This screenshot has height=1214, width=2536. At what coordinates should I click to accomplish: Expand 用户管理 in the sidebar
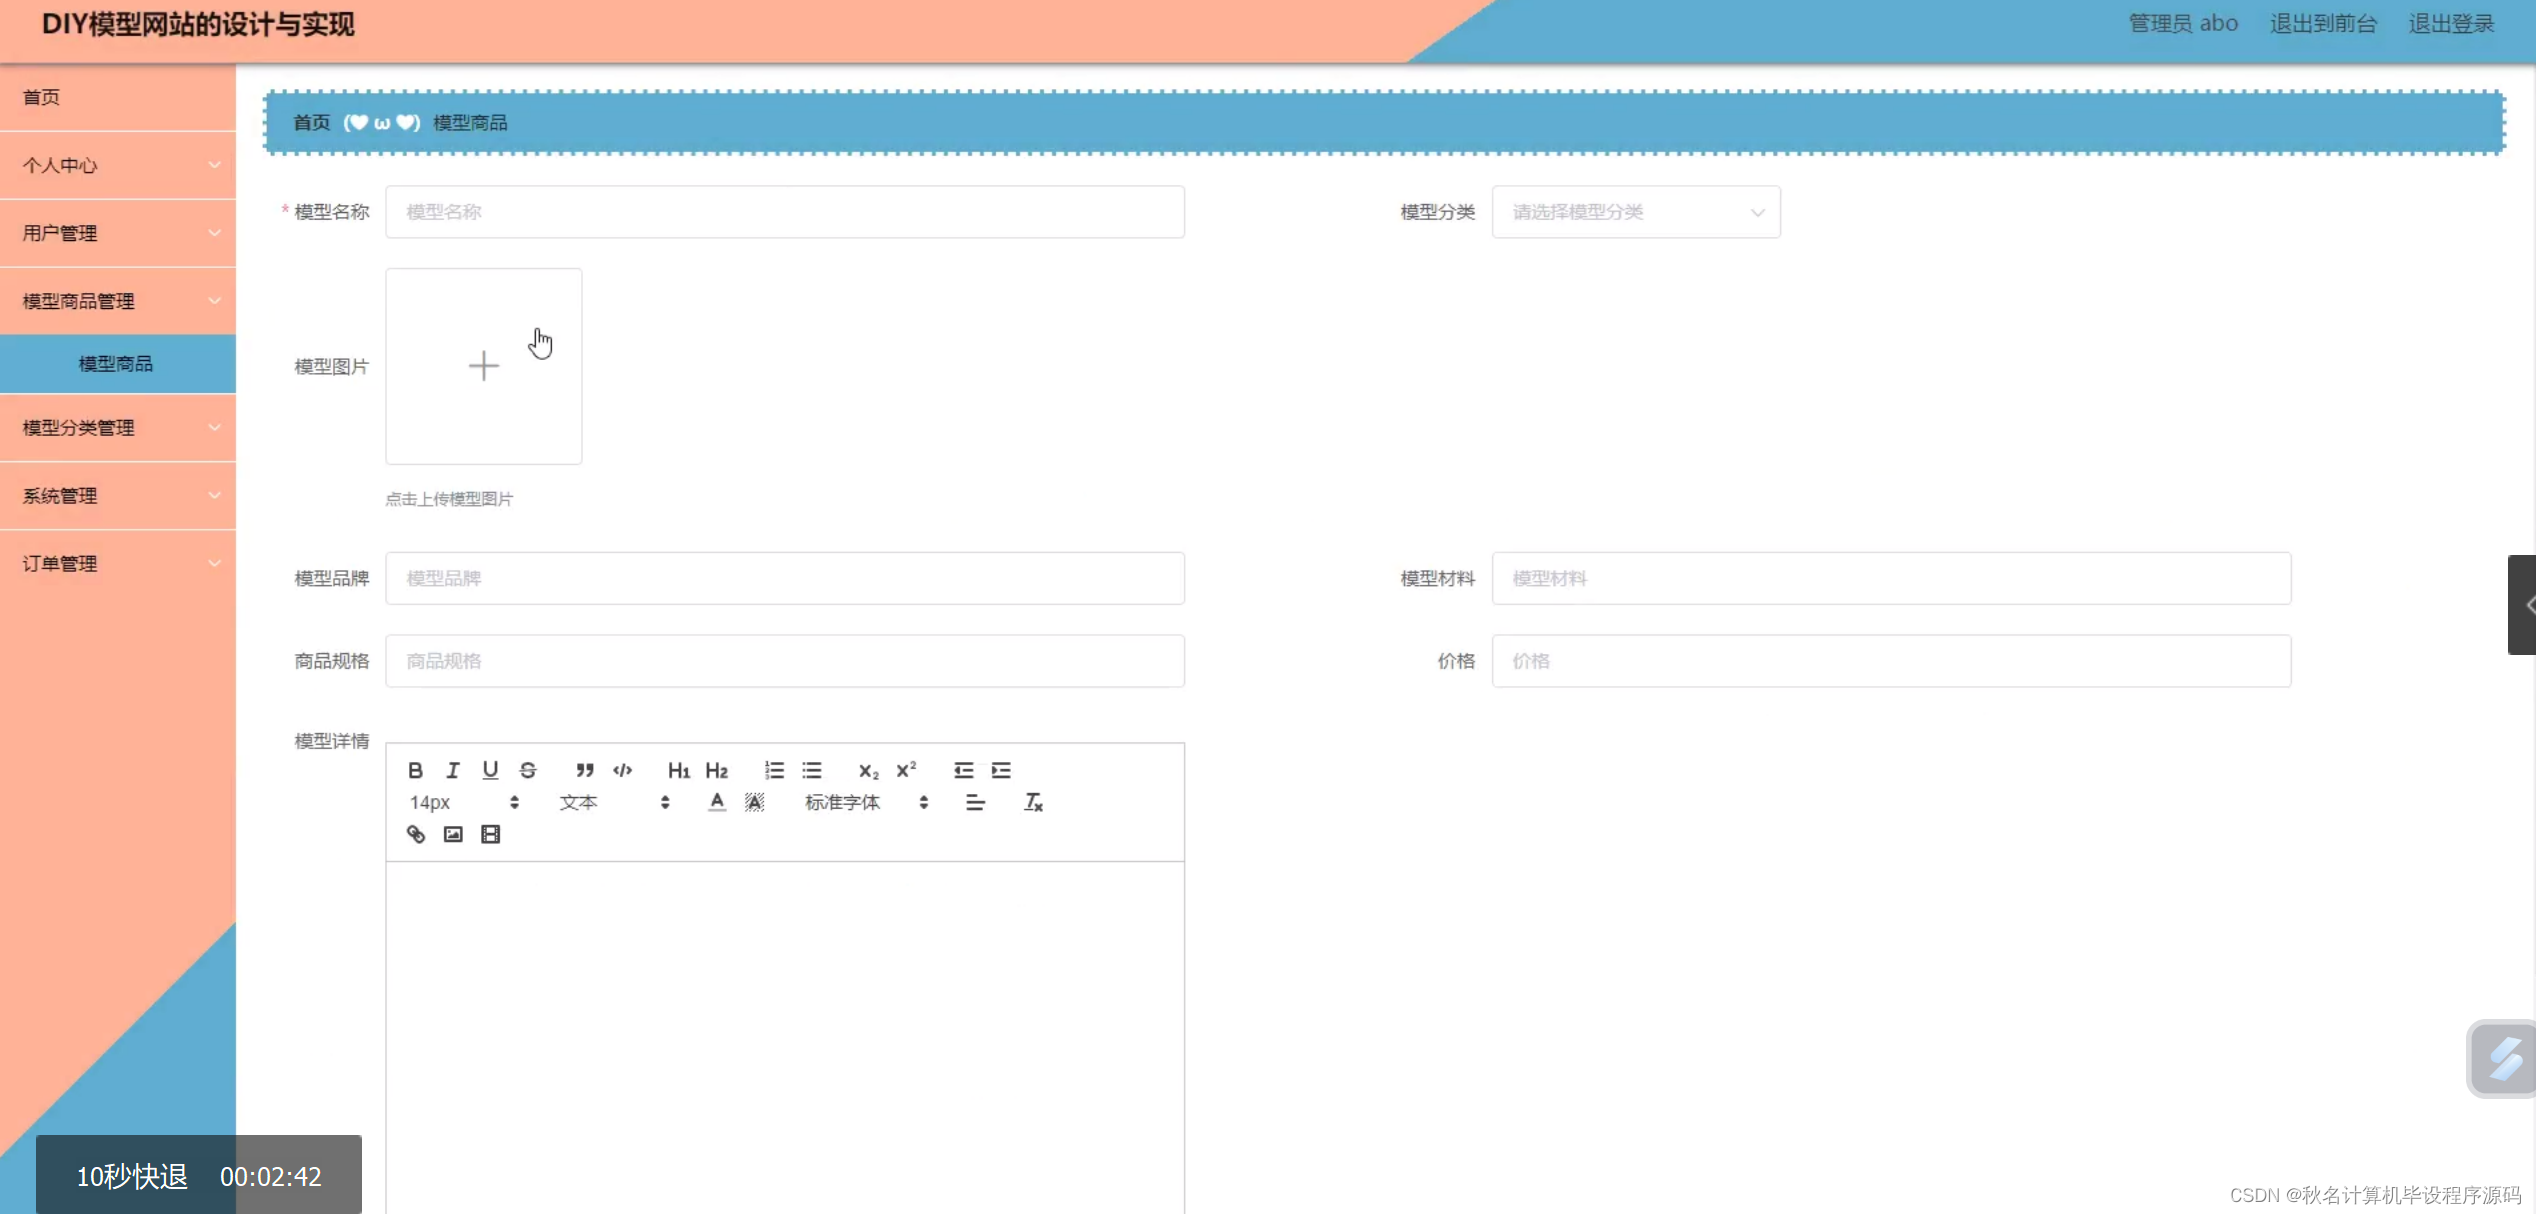click(x=118, y=233)
